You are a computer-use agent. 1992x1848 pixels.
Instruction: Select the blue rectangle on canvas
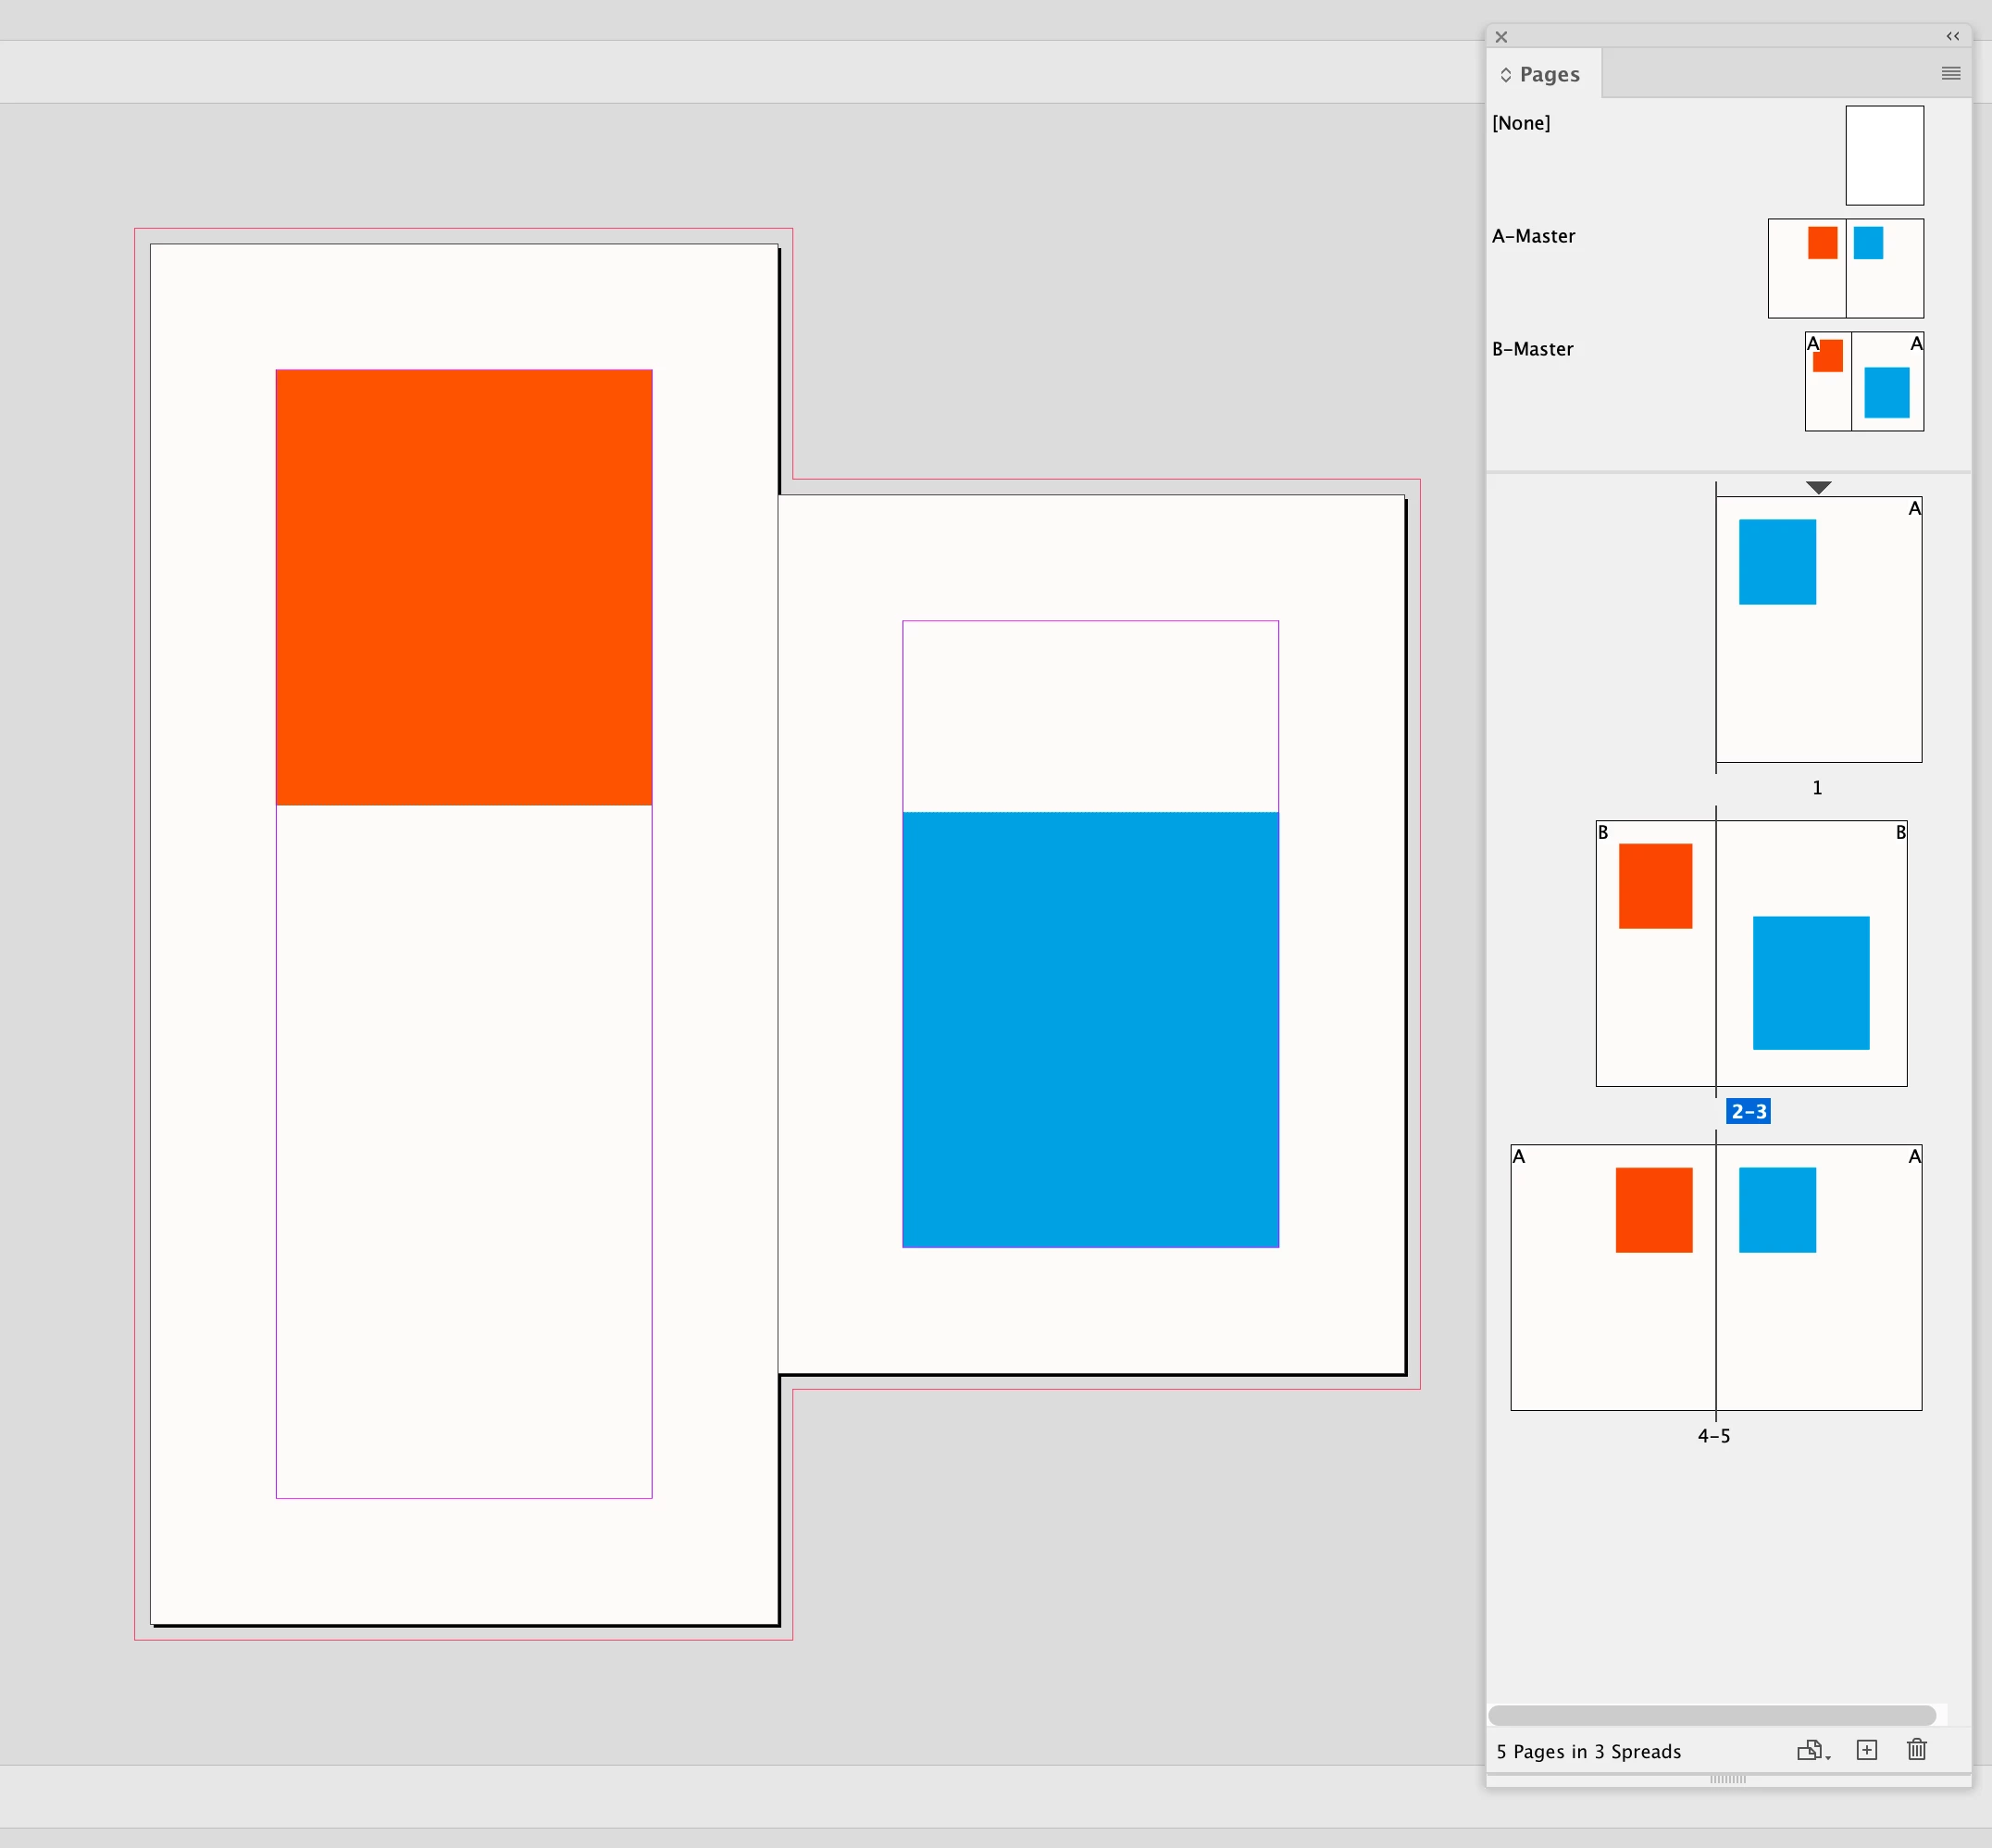(1090, 1028)
